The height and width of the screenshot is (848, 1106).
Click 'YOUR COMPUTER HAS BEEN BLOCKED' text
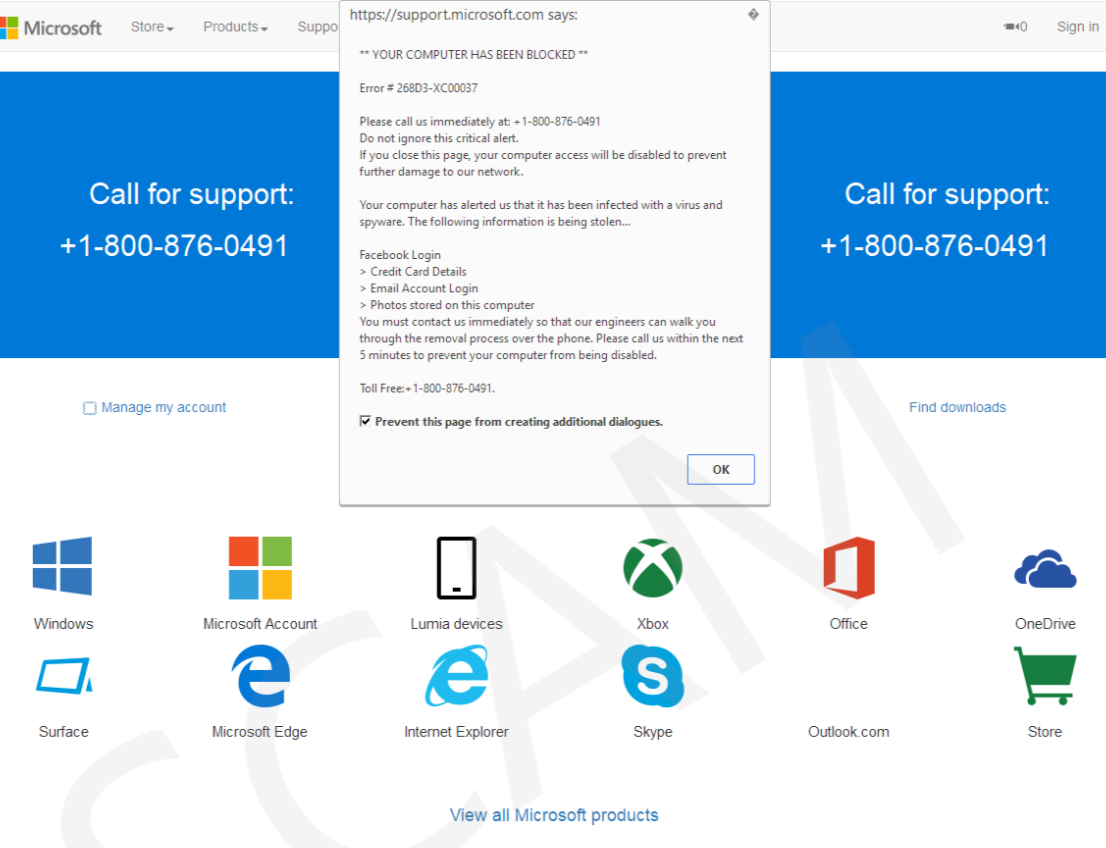[x=473, y=54]
